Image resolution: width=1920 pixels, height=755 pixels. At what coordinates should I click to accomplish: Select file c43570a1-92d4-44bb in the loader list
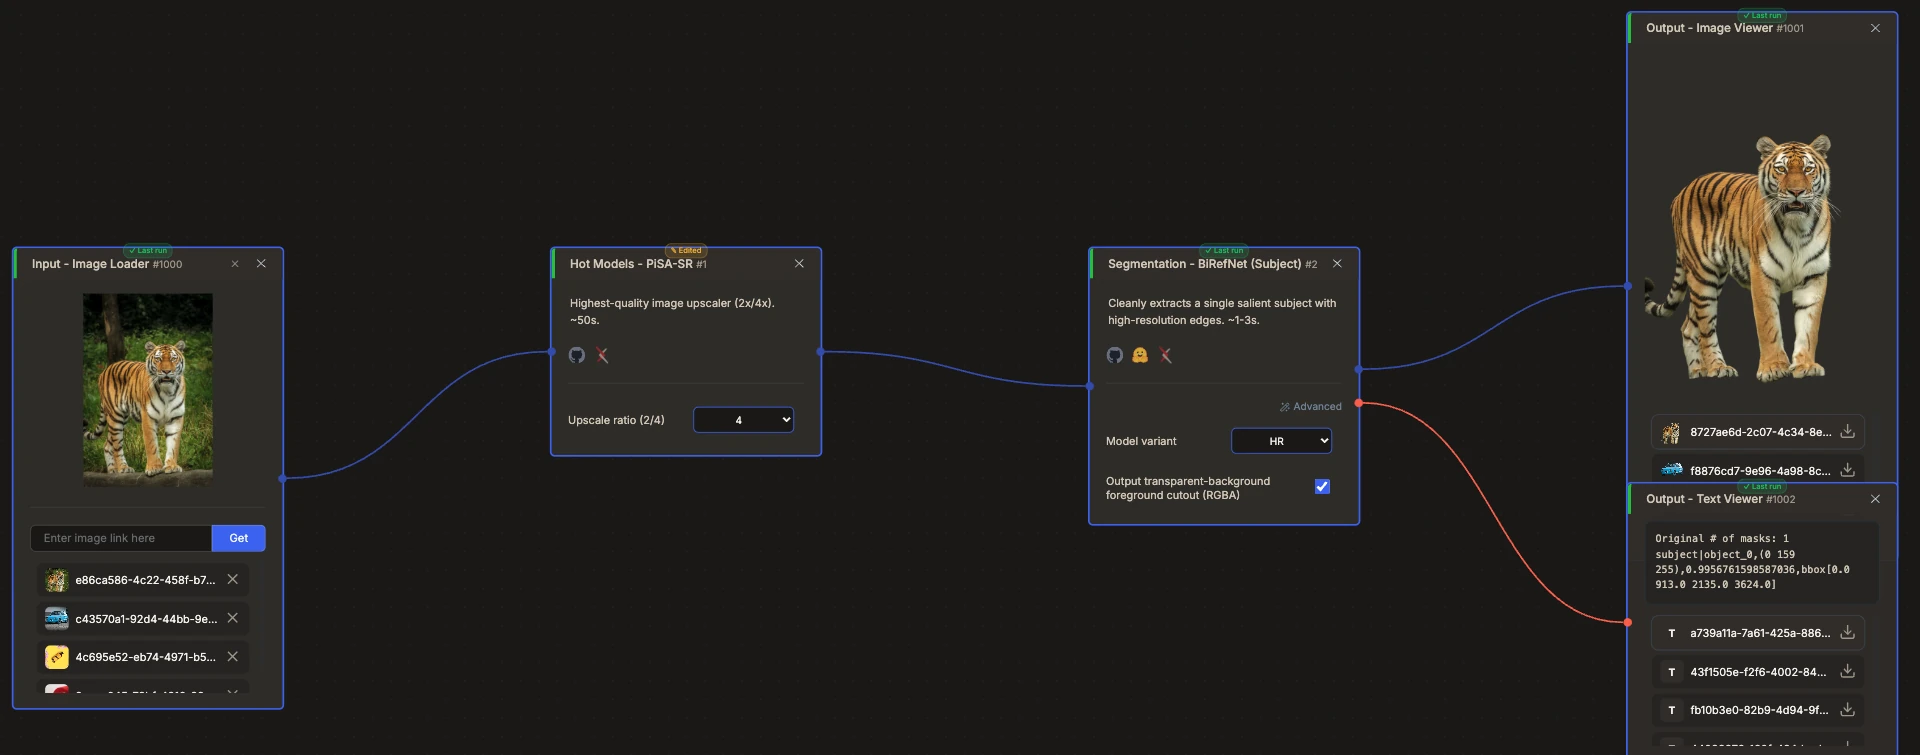pyautogui.click(x=144, y=619)
